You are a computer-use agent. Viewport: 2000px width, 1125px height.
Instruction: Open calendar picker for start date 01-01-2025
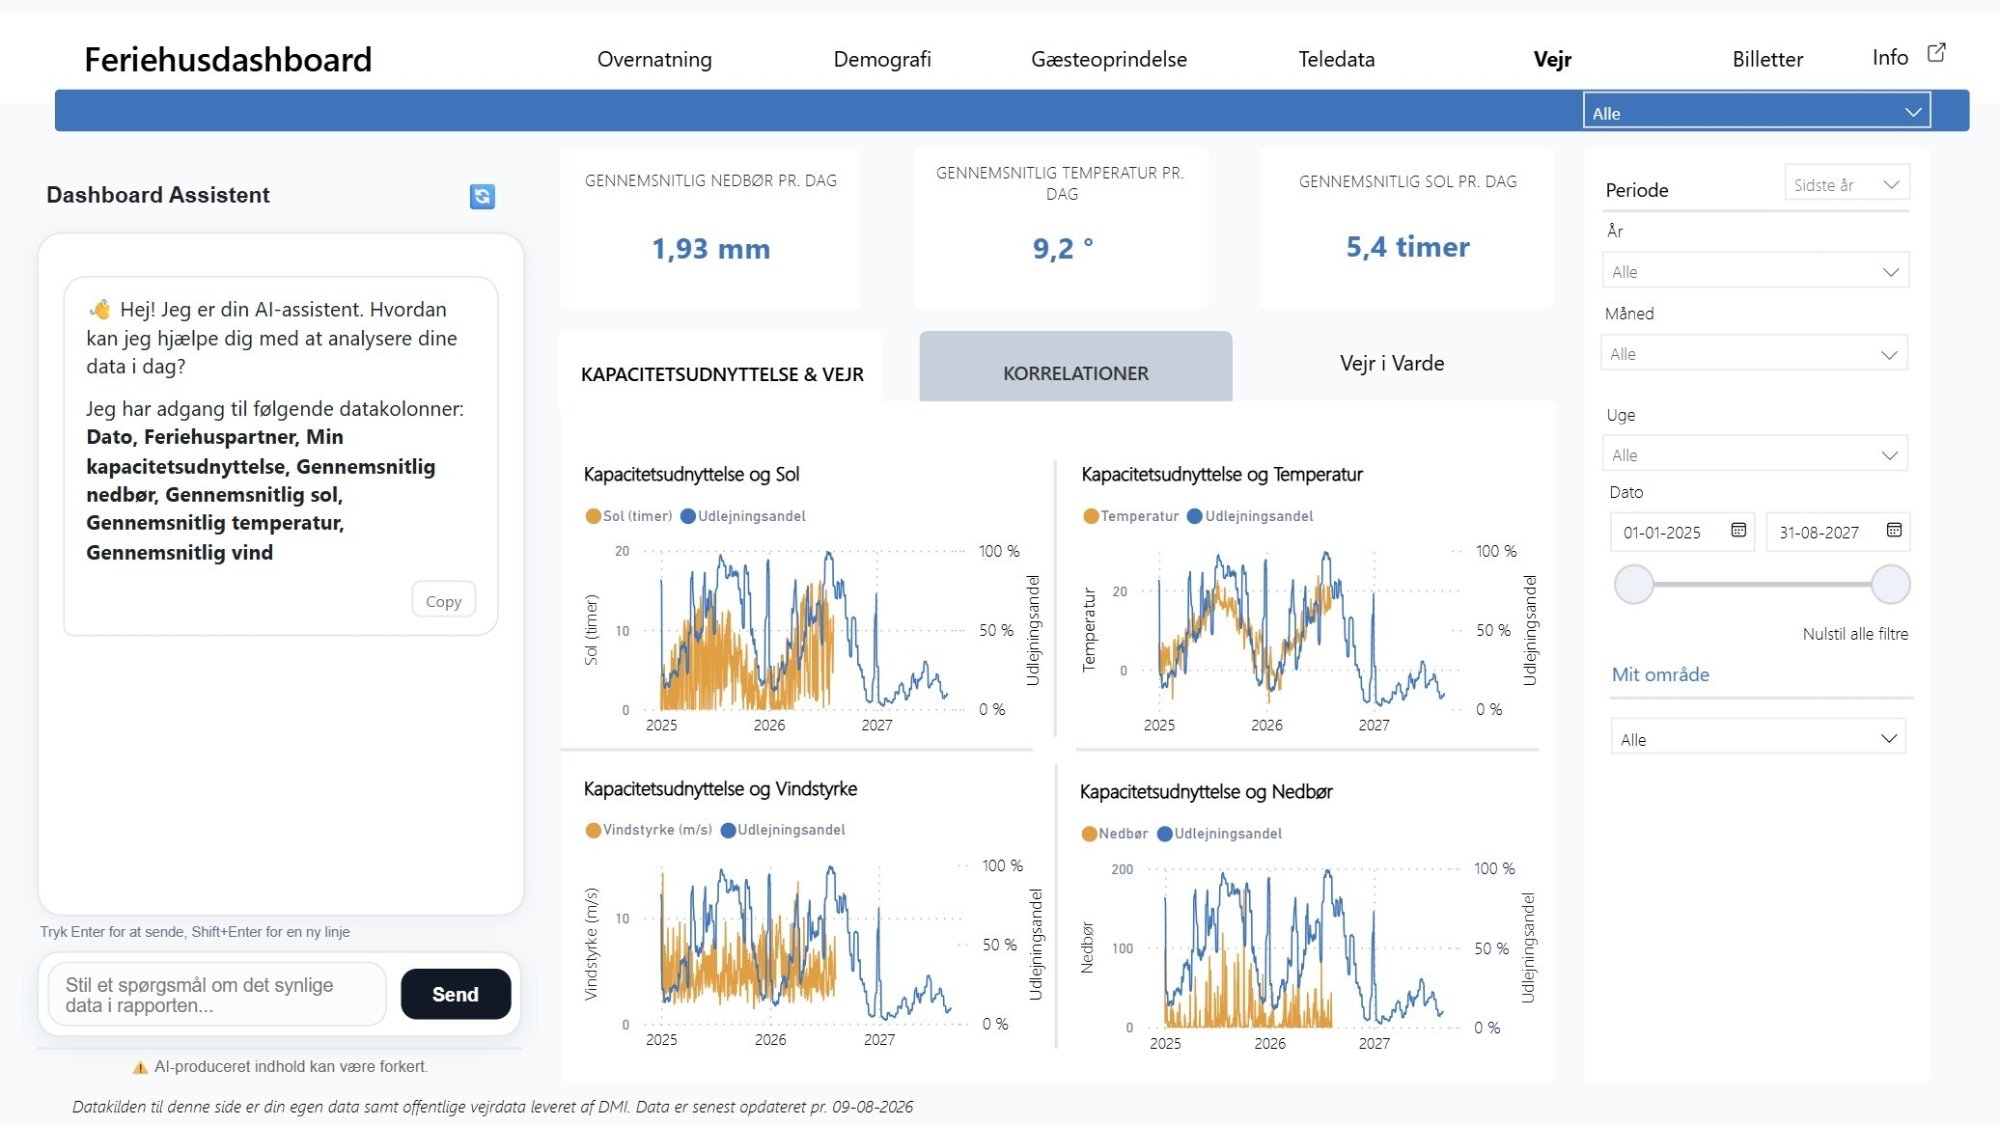click(1739, 531)
